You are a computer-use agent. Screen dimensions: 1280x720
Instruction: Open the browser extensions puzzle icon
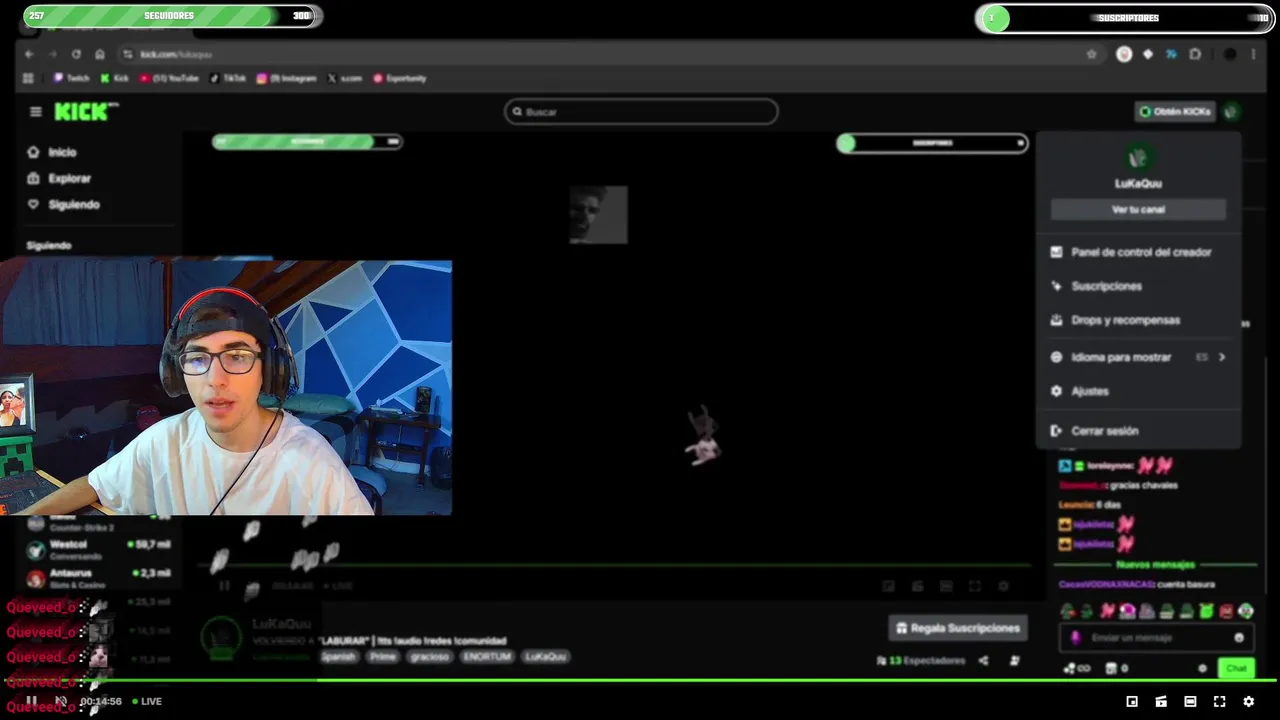1195,54
